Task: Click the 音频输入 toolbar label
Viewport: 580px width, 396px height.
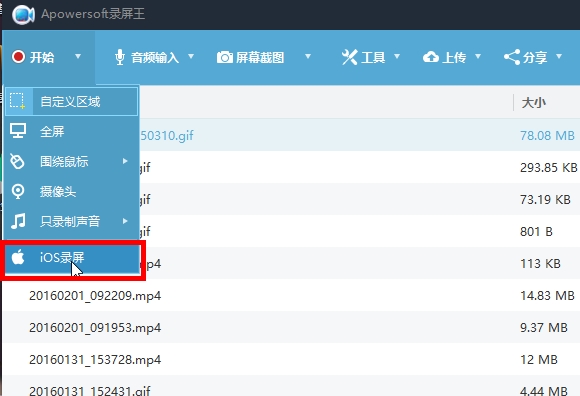Action: pos(155,58)
